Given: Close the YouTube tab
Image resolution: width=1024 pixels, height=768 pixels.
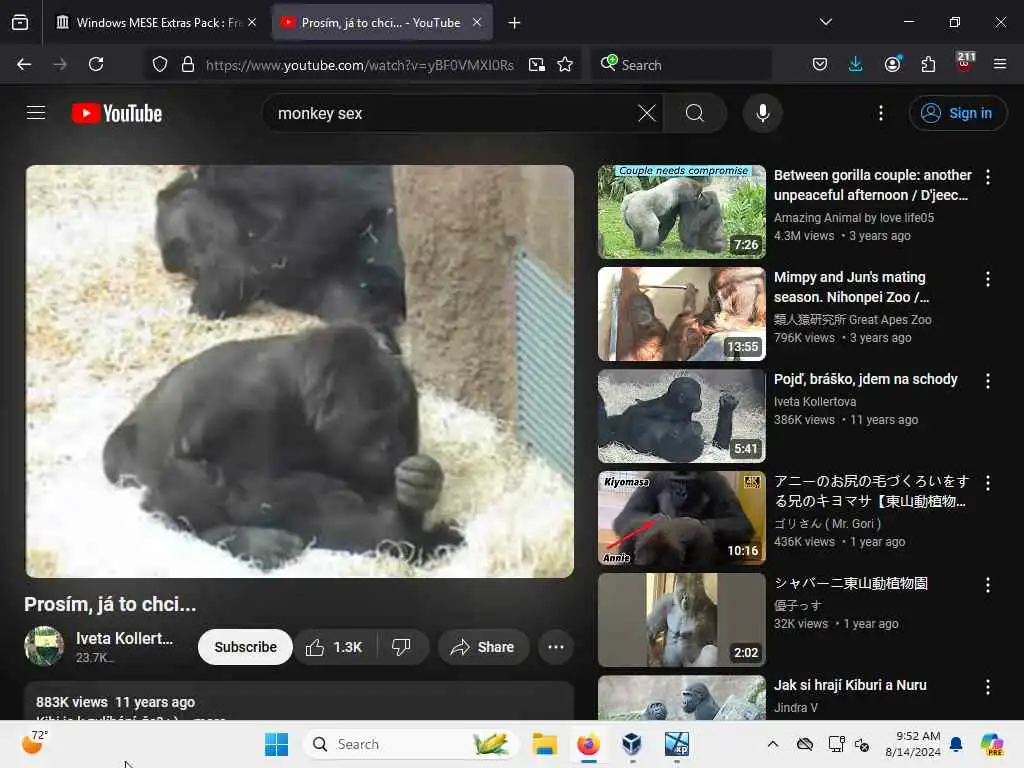Looking at the screenshot, I should coord(477,22).
